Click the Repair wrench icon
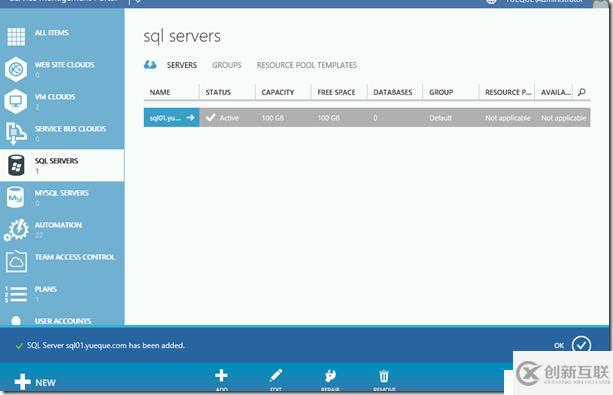 pos(330,376)
